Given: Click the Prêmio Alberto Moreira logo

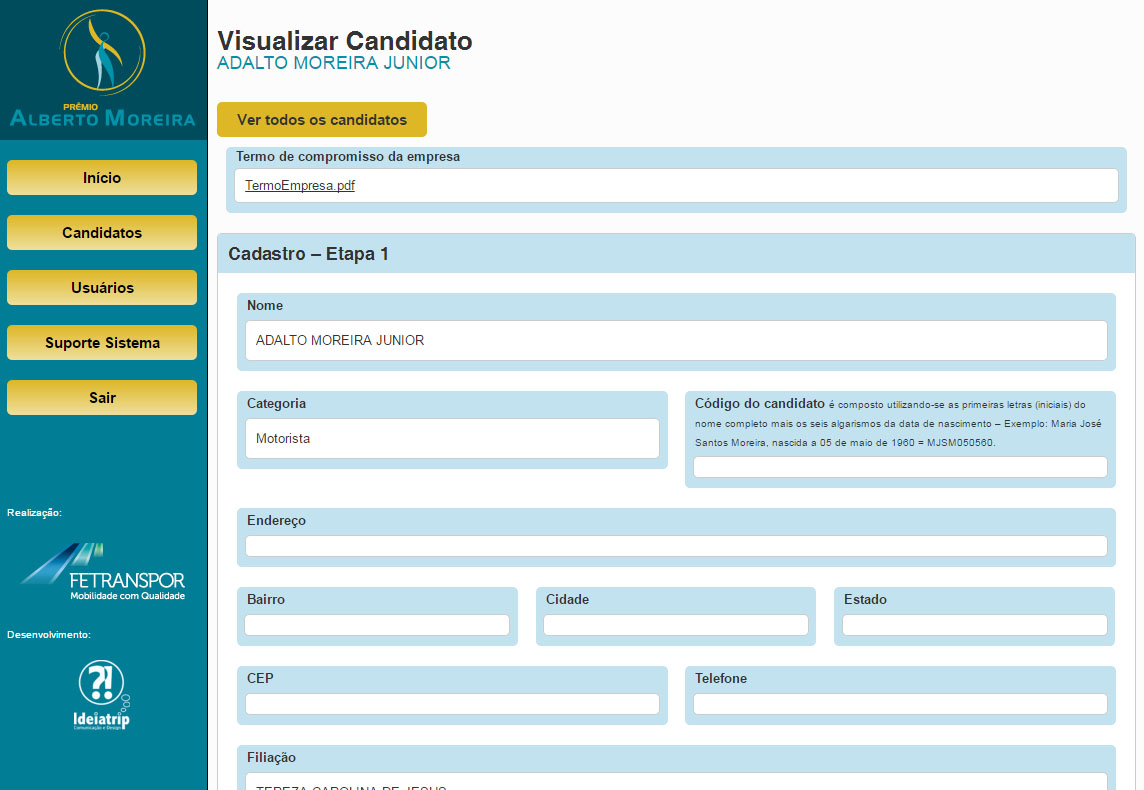Looking at the screenshot, I should point(103,70).
